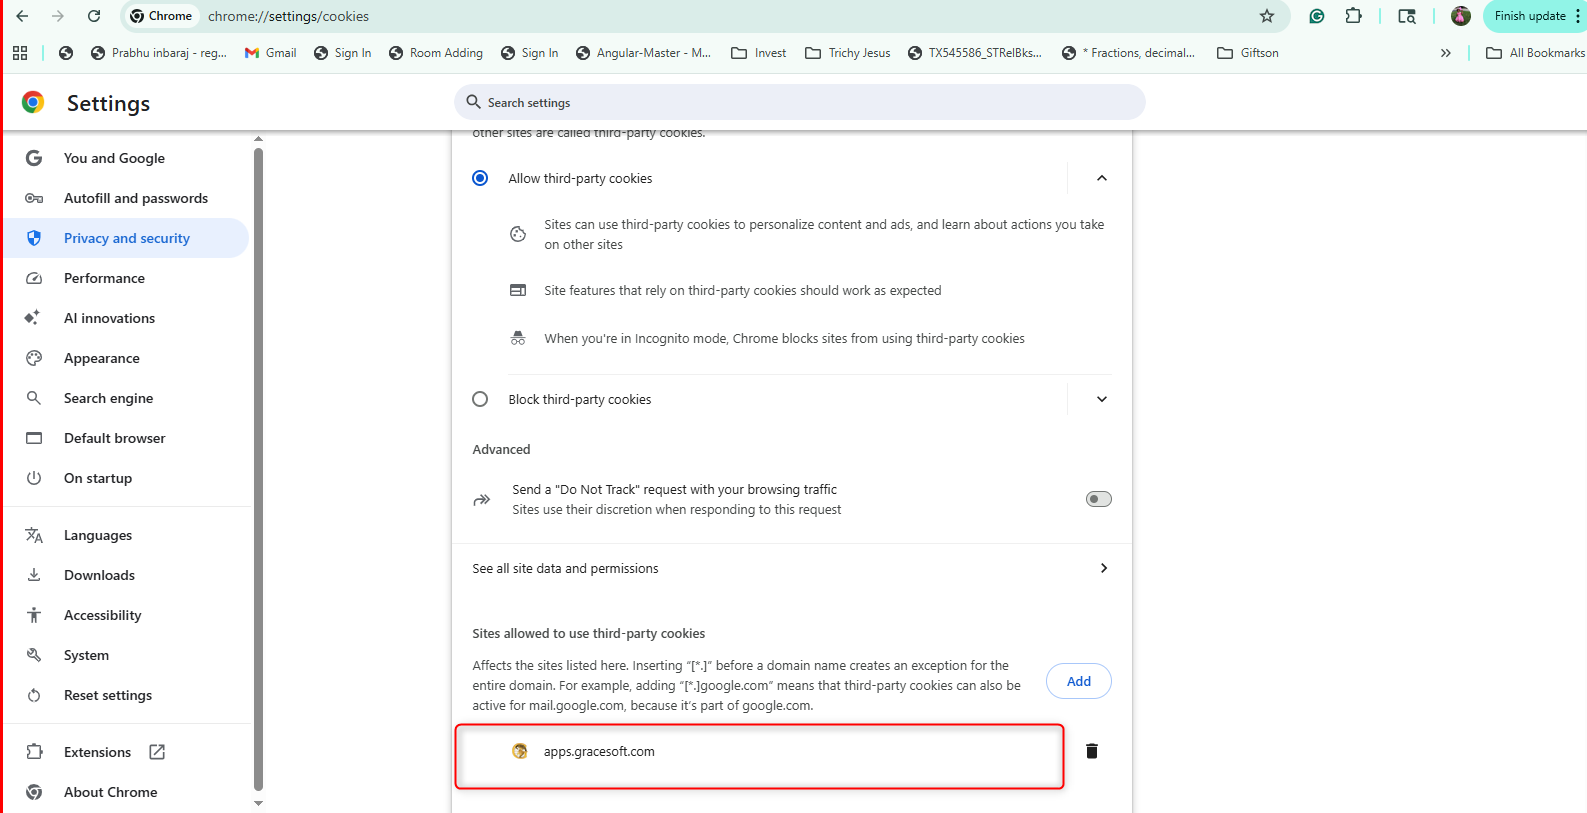This screenshot has height=813, width=1587.
Task: Toggle the Do Not Track switch
Action: pyautogui.click(x=1099, y=499)
